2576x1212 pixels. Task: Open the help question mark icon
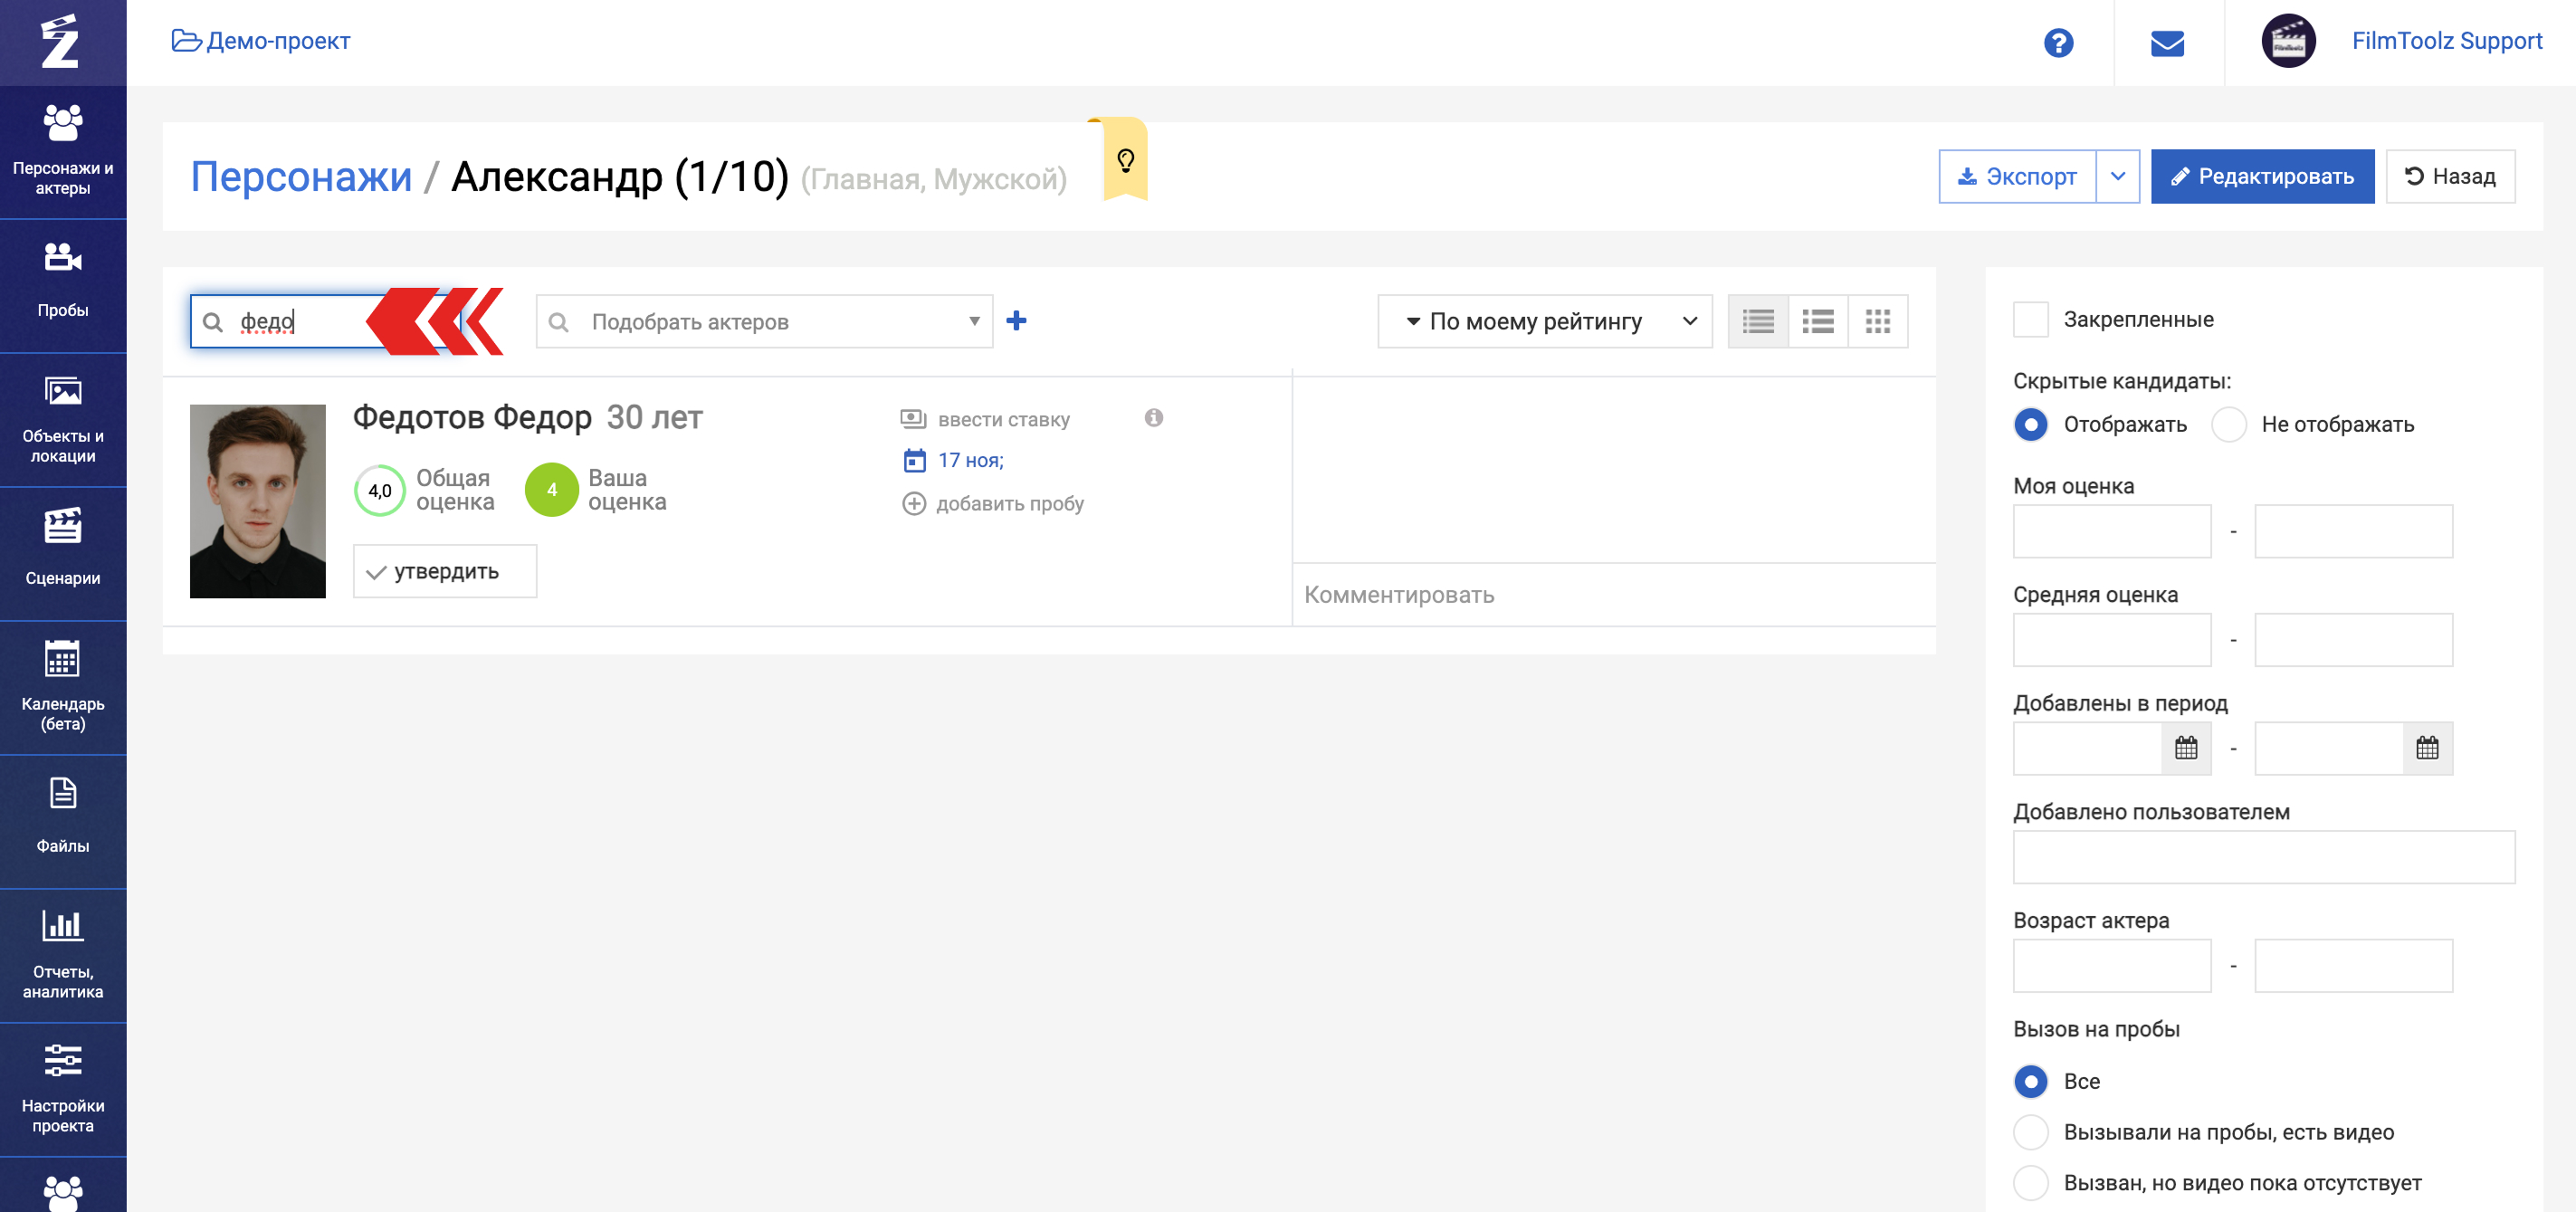coord(2058,43)
